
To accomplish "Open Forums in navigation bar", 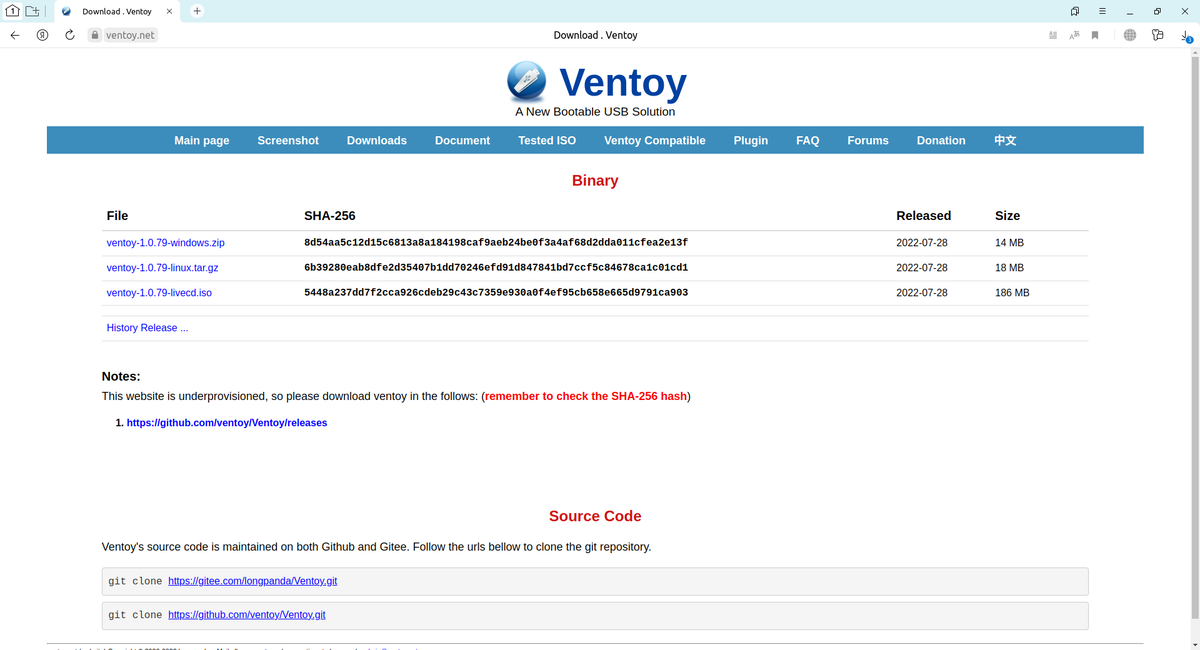I will pos(868,141).
